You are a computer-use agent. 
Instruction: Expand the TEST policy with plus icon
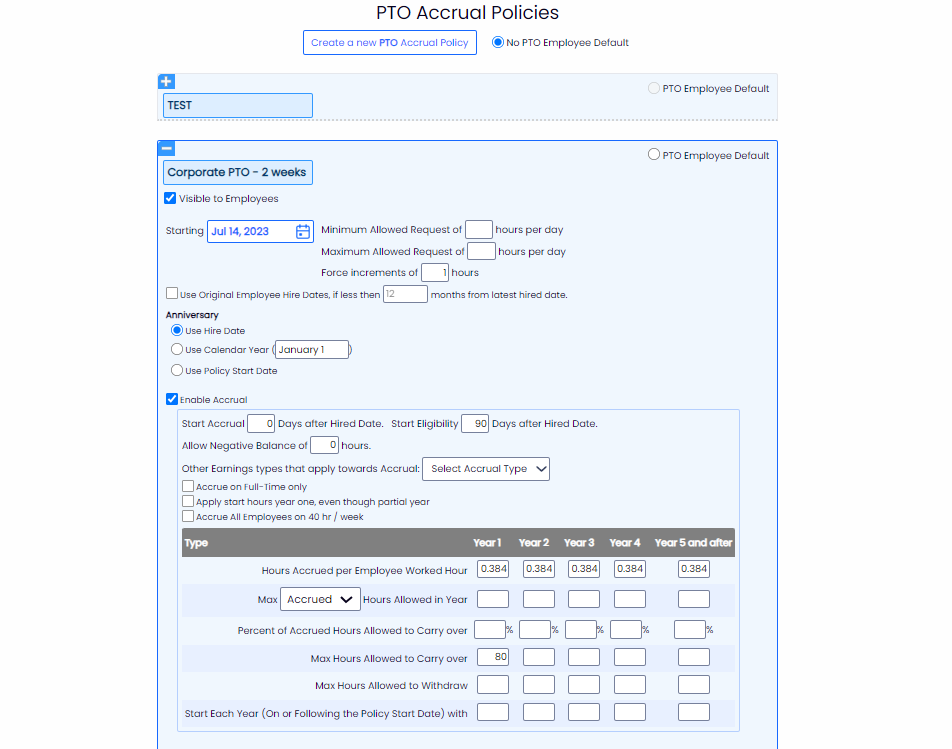pos(166,81)
